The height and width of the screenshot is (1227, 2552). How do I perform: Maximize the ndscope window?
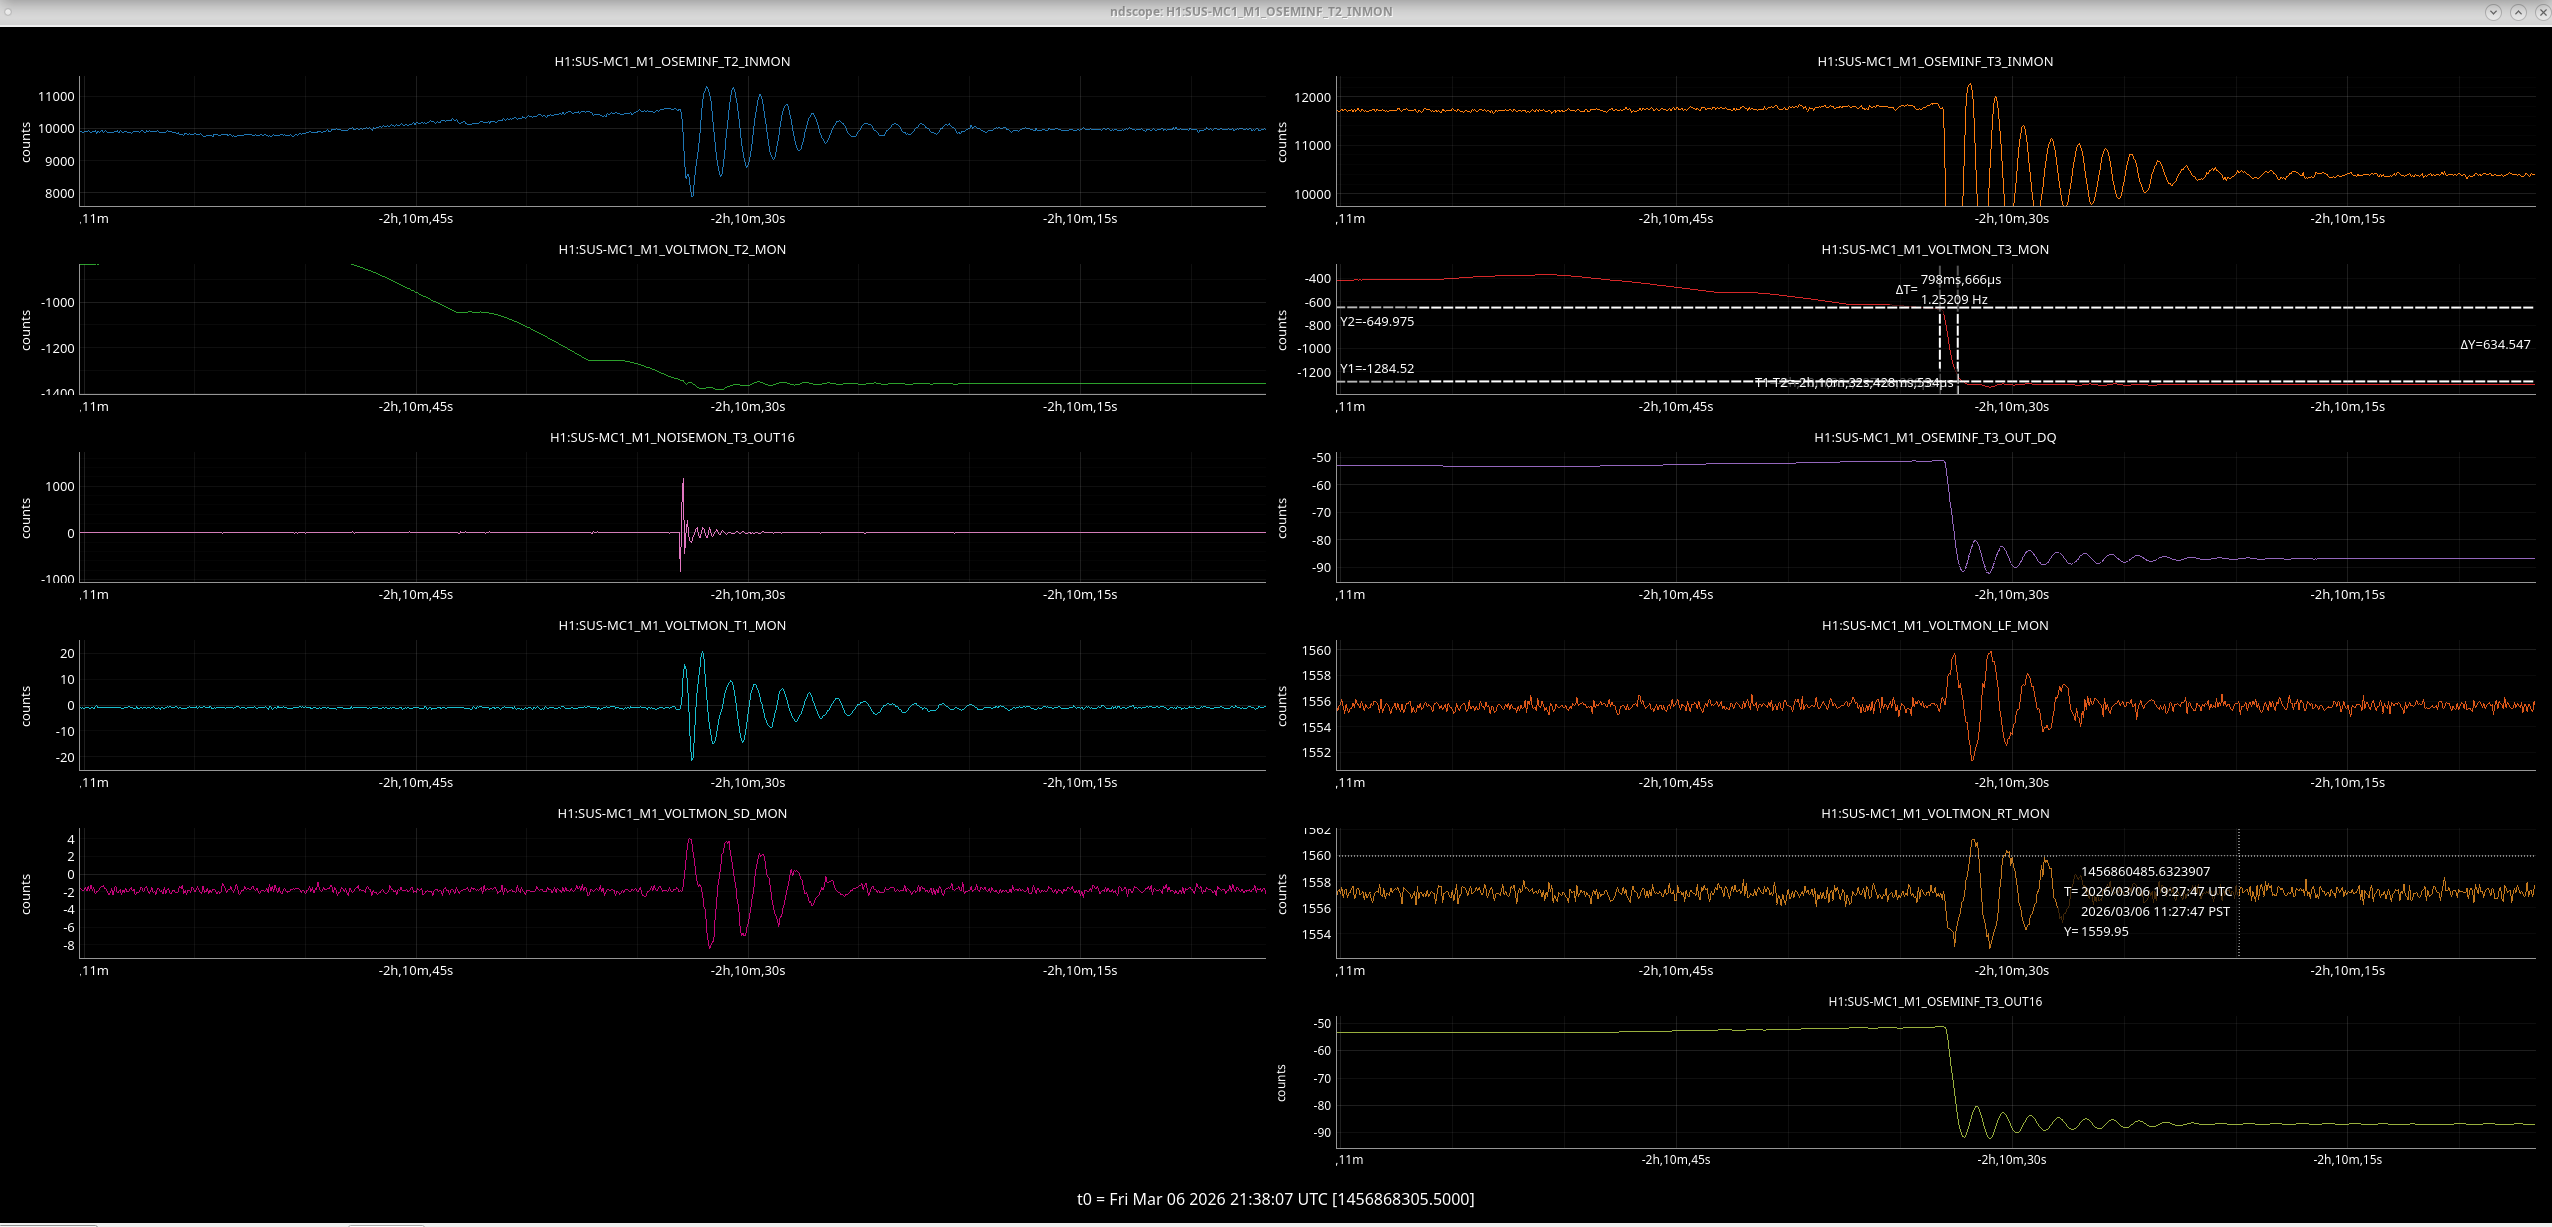tap(2518, 12)
